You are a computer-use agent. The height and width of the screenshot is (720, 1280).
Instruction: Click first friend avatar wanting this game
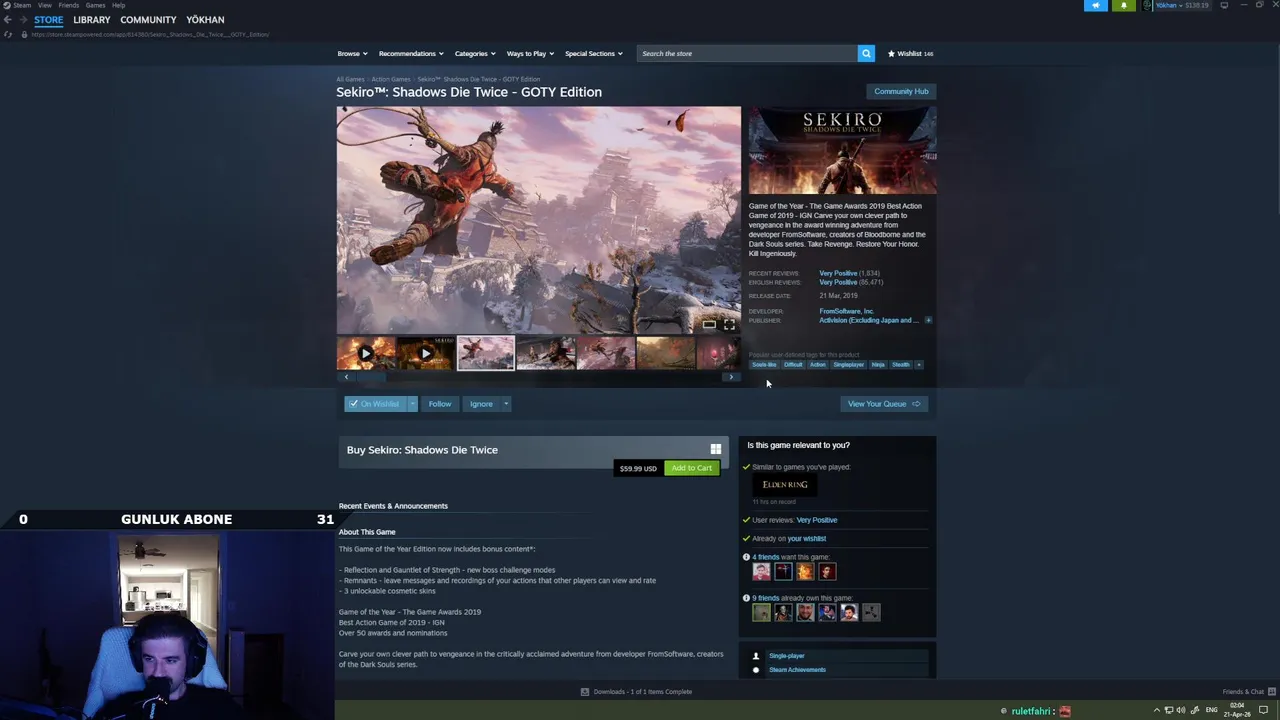tap(762, 571)
